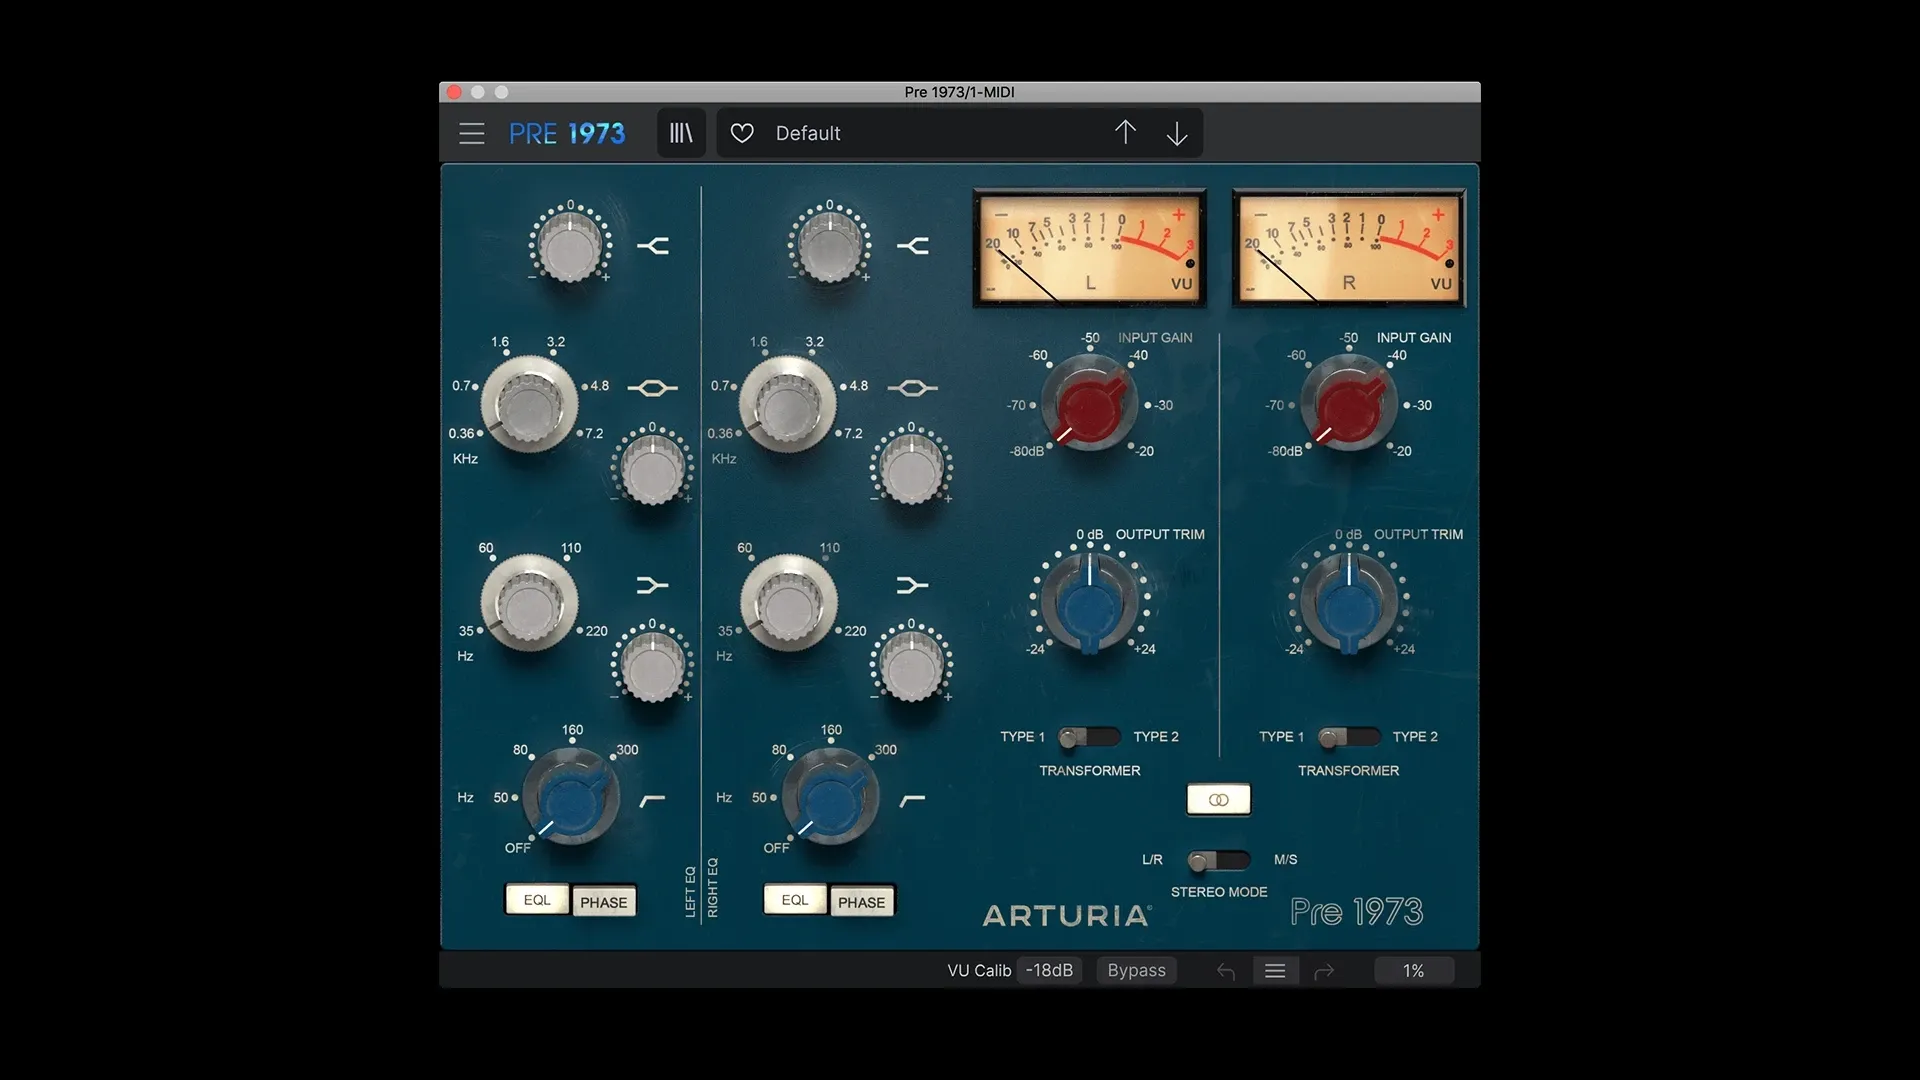
Task: Open the 1% CPU meter display
Action: pyautogui.click(x=1413, y=971)
